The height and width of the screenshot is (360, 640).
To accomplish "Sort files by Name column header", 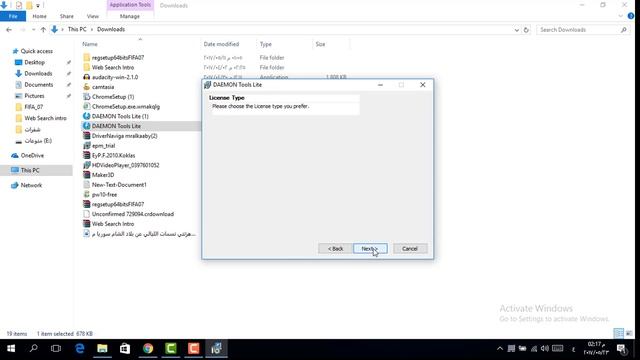I will click(x=90, y=44).
